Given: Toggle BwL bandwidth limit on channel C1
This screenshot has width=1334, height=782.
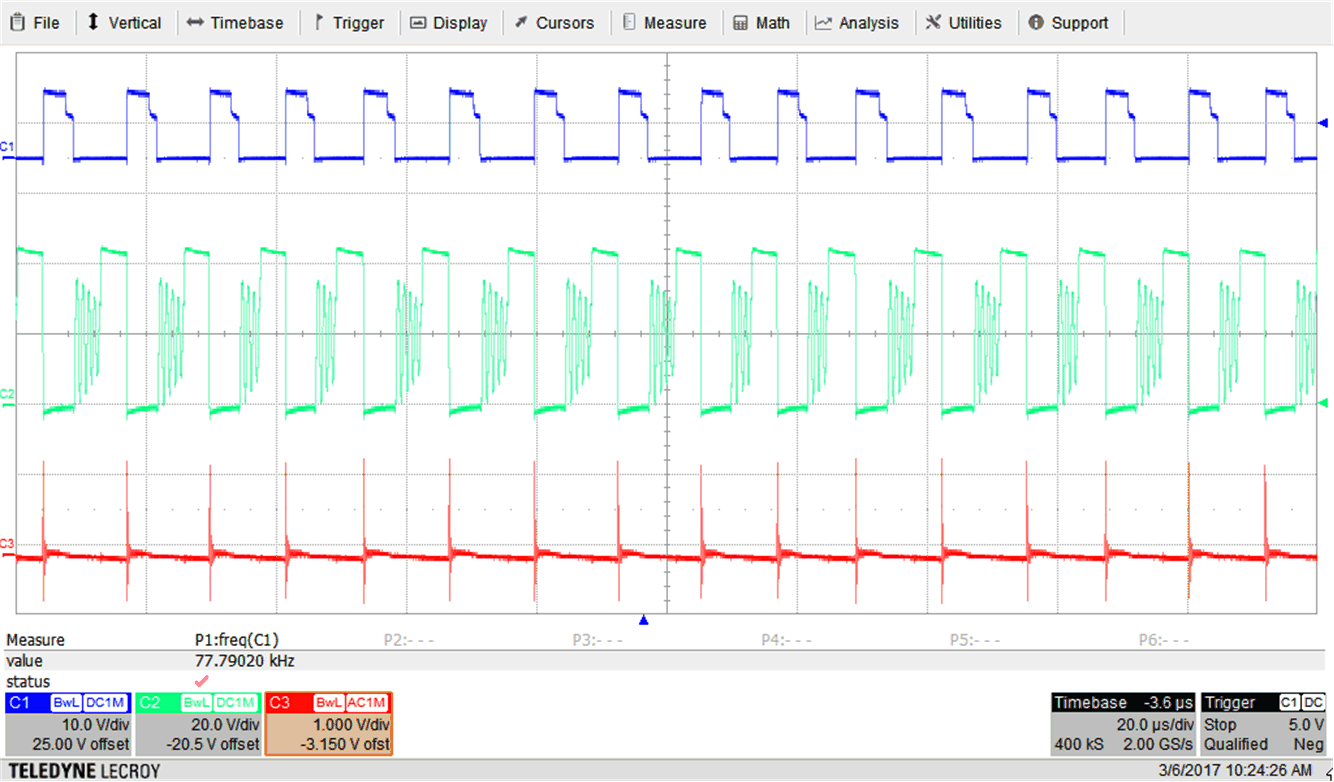Looking at the screenshot, I should click(x=66, y=702).
